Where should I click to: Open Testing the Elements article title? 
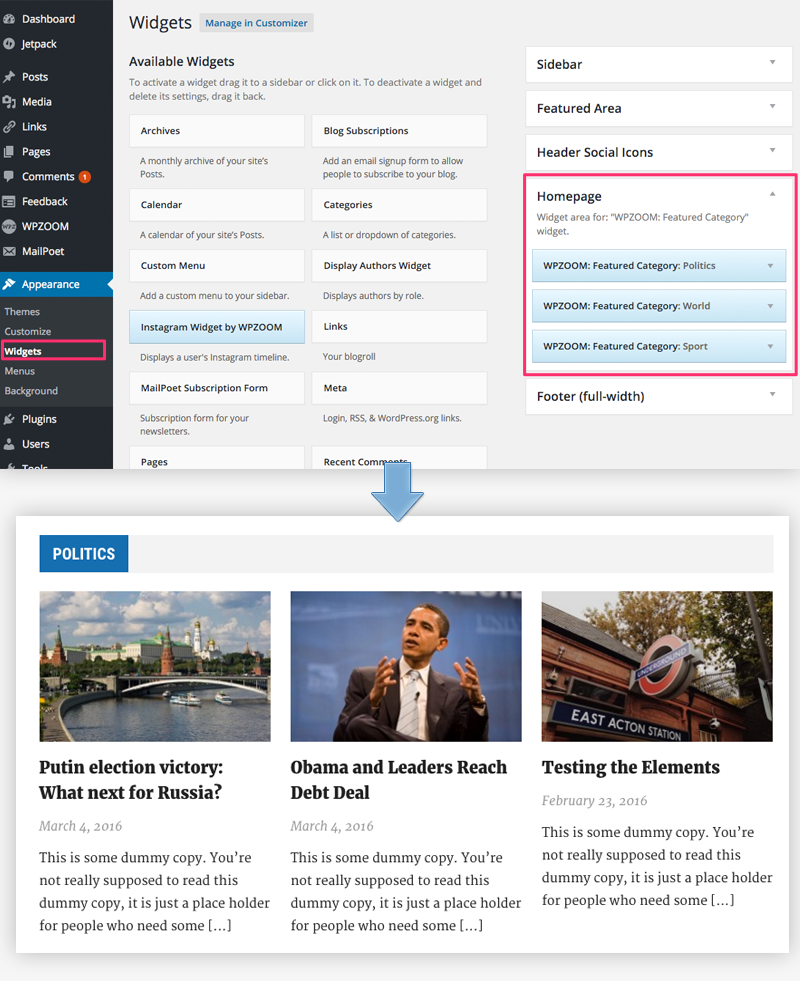click(630, 767)
